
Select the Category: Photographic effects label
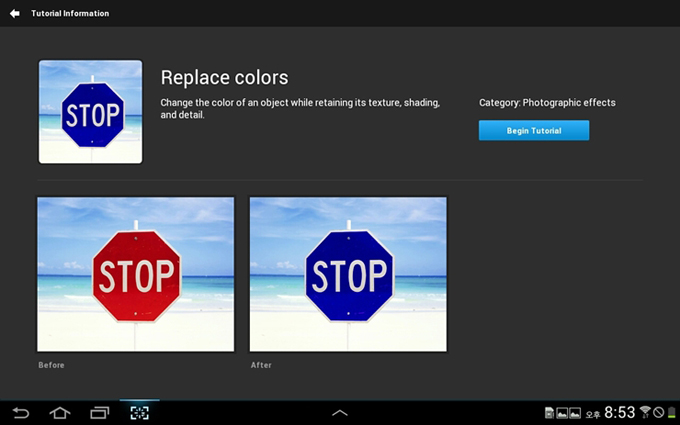[547, 103]
